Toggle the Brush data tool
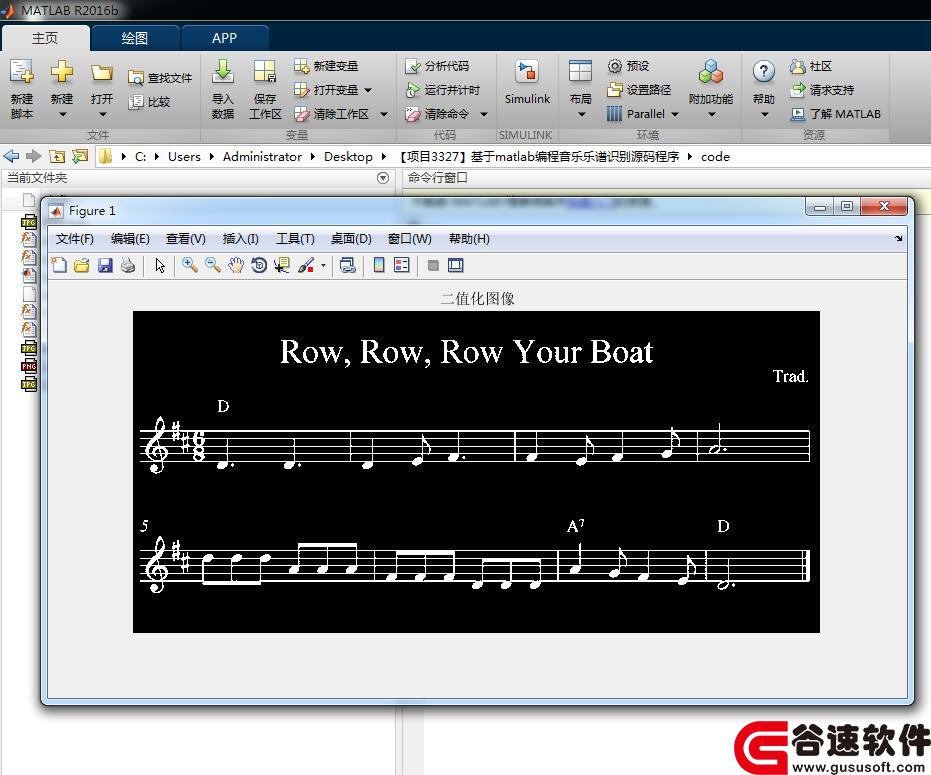This screenshot has height=775, width=931. coord(306,265)
